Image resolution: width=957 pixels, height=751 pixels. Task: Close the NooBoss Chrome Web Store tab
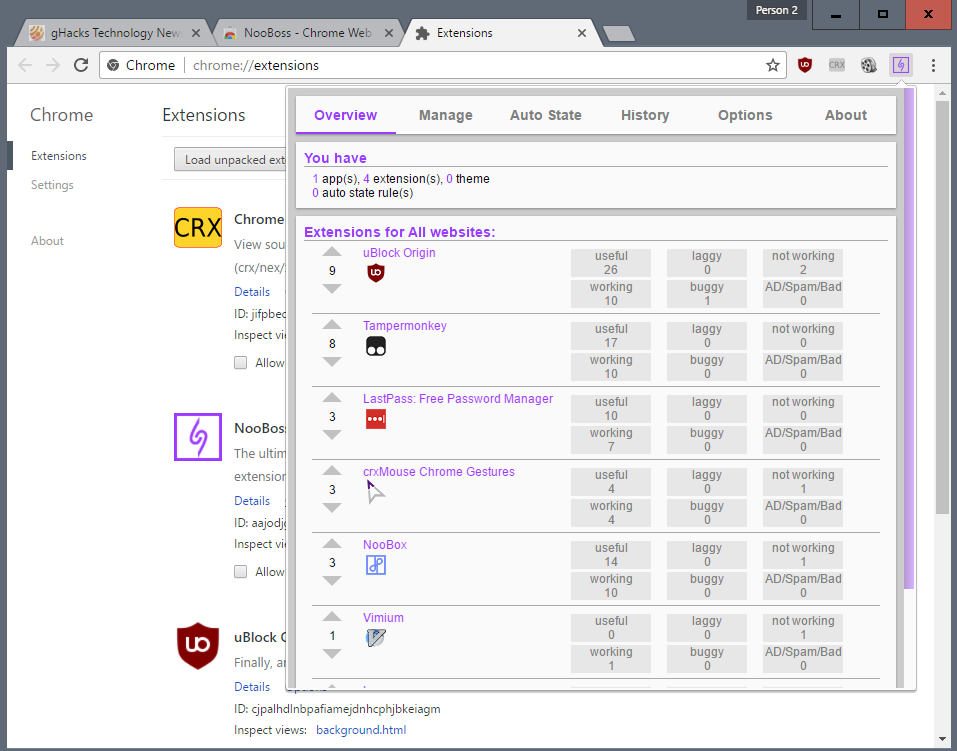pos(389,33)
